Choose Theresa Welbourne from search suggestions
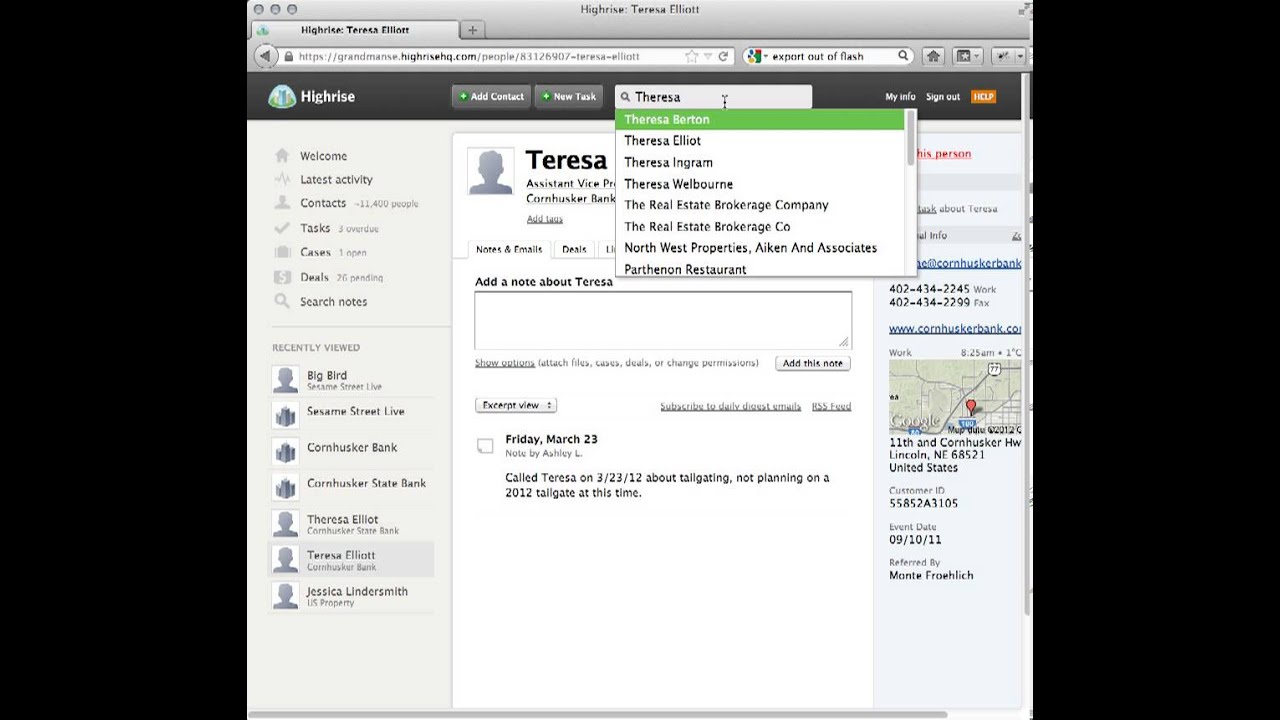Screen dimensions: 1280x720 760,184
